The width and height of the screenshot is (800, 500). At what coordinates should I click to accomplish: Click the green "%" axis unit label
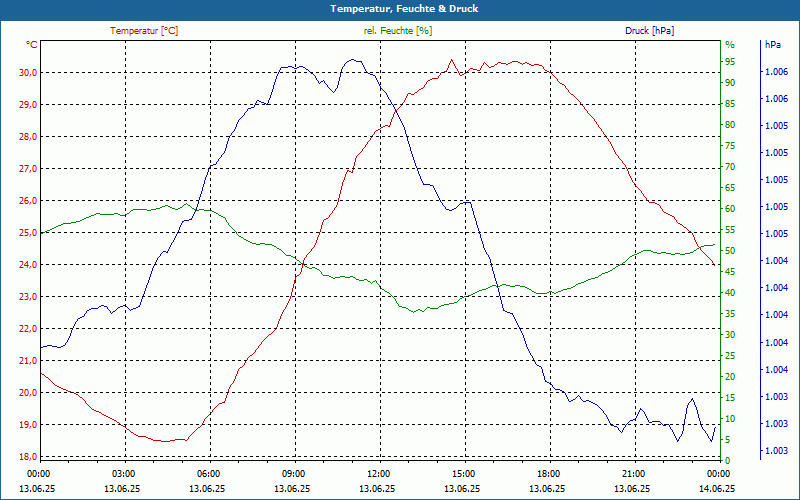[x=730, y=45]
